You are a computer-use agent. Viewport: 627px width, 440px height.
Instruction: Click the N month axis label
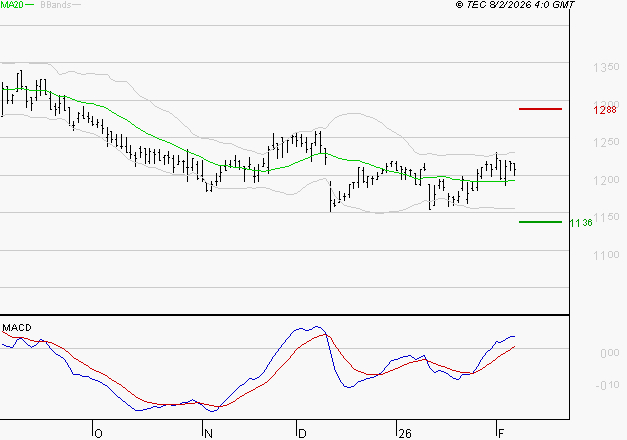coord(208,433)
